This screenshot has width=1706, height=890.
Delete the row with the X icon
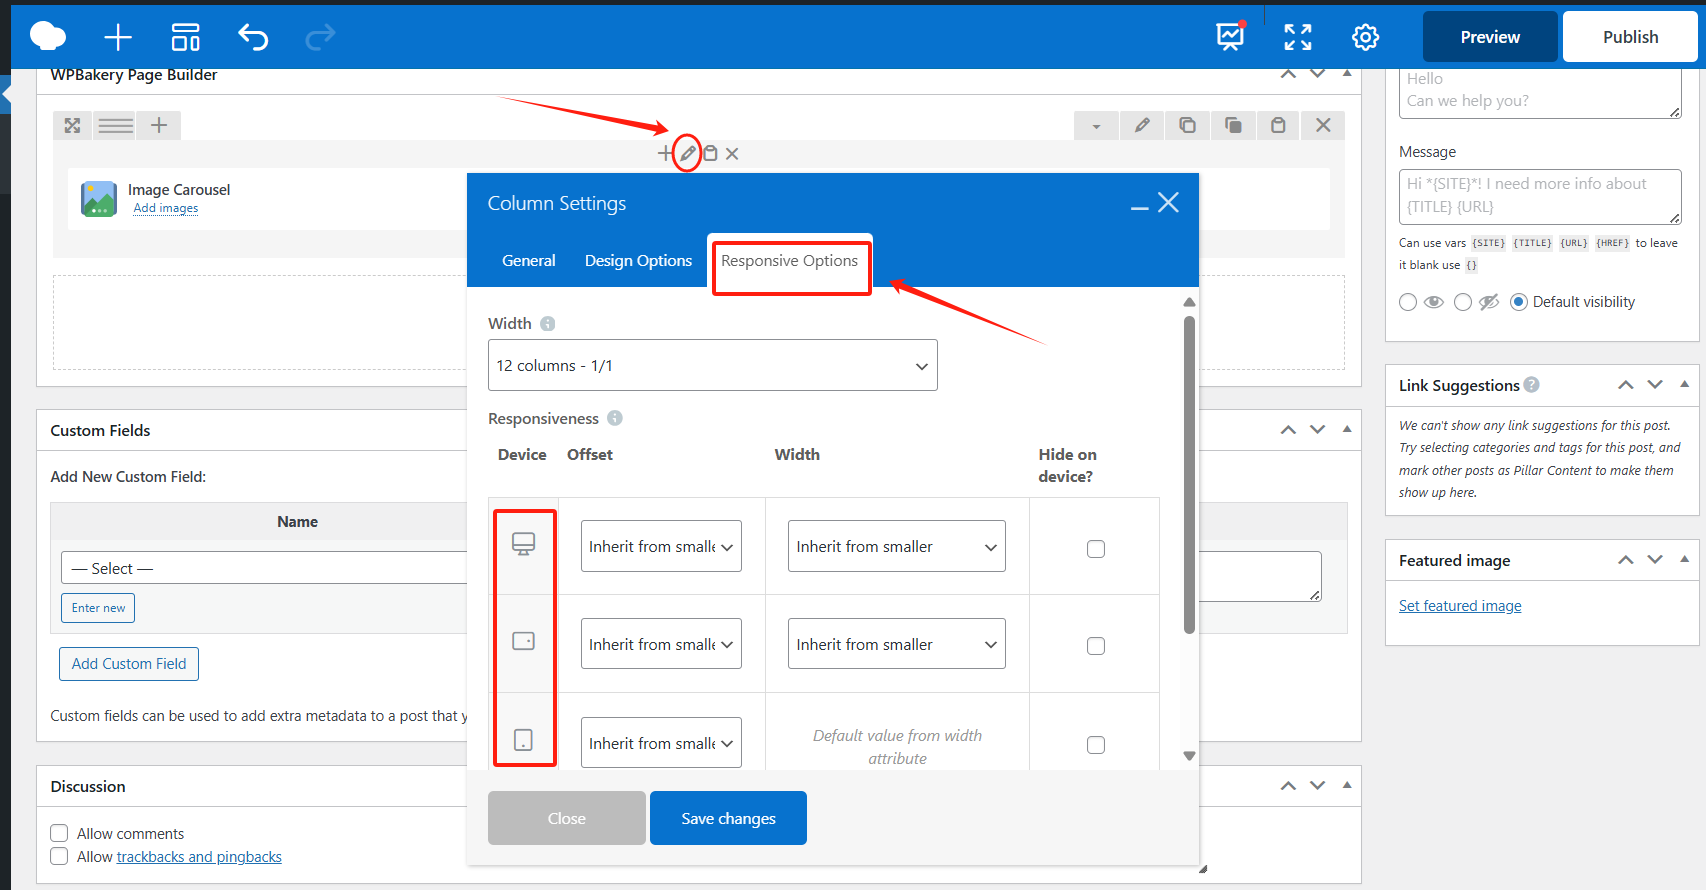[x=1323, y=125]
